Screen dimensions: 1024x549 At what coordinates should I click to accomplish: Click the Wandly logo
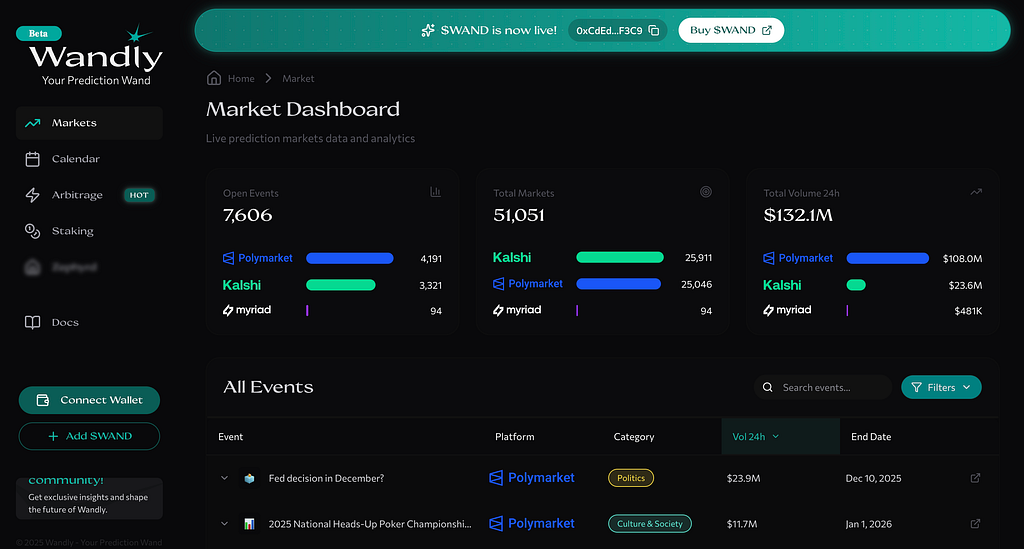tap(96, 55)
